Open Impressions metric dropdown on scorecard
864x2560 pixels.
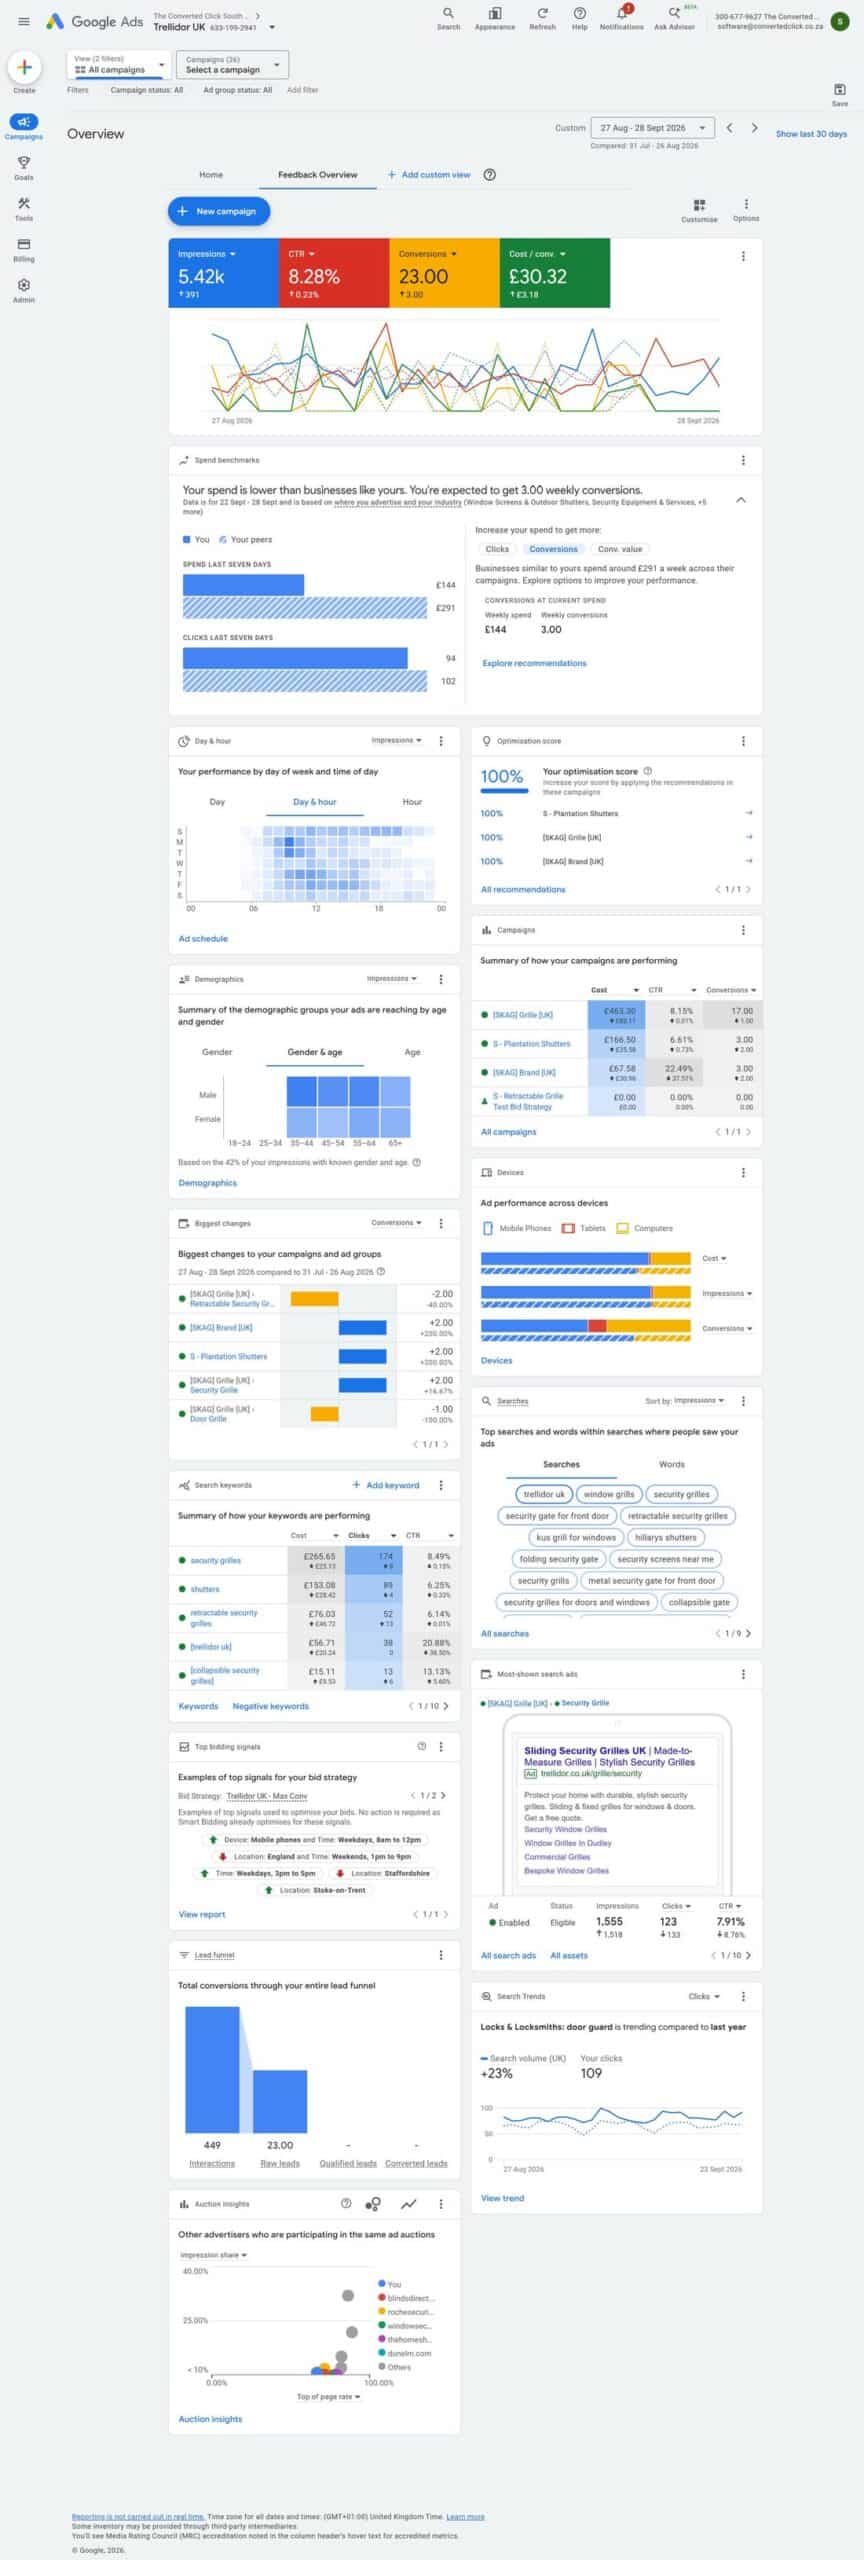[x=207, y=254]
